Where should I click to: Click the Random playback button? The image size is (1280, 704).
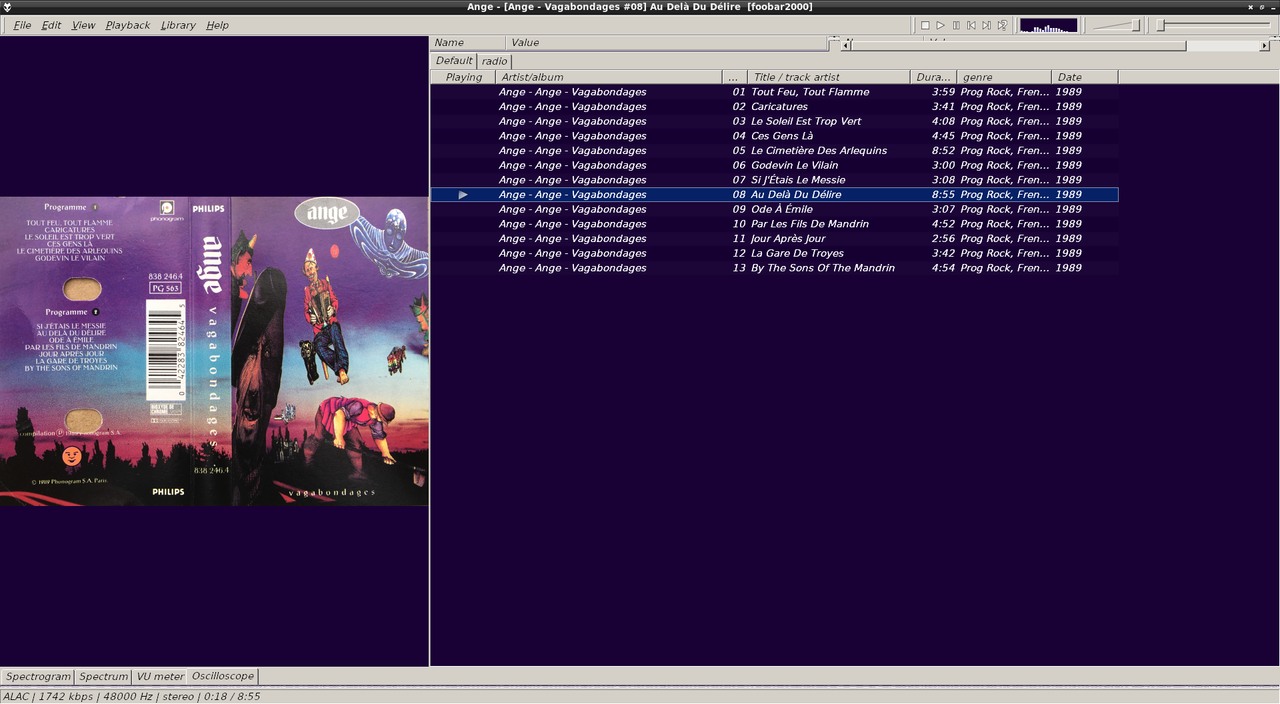(x=1002, y=25)
